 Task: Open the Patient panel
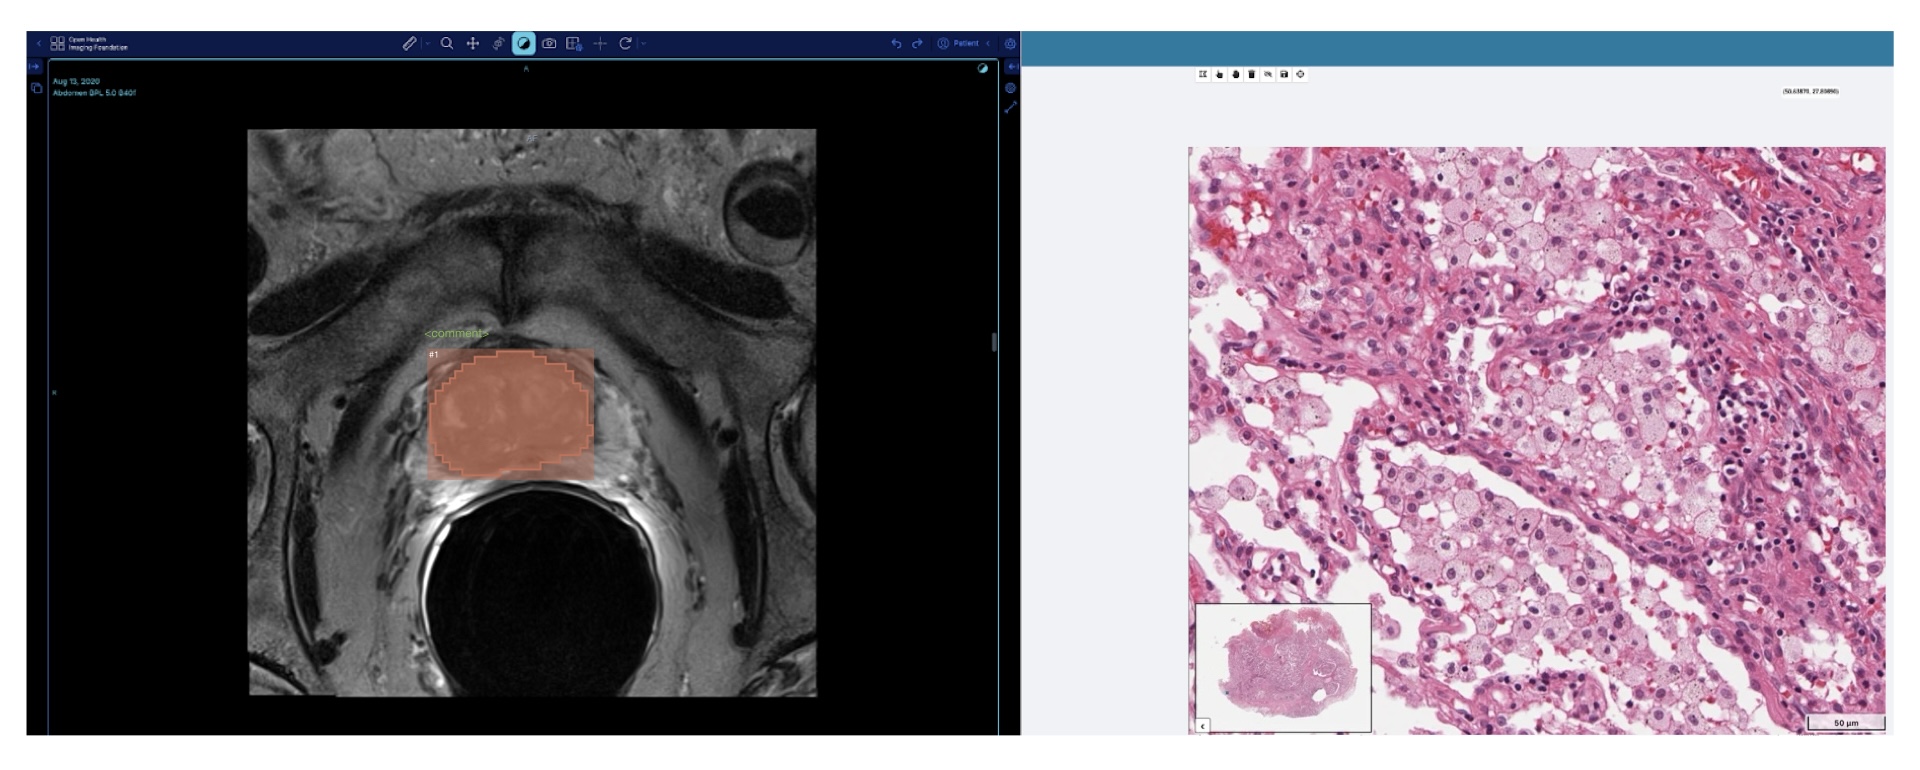tap(958, 44)
